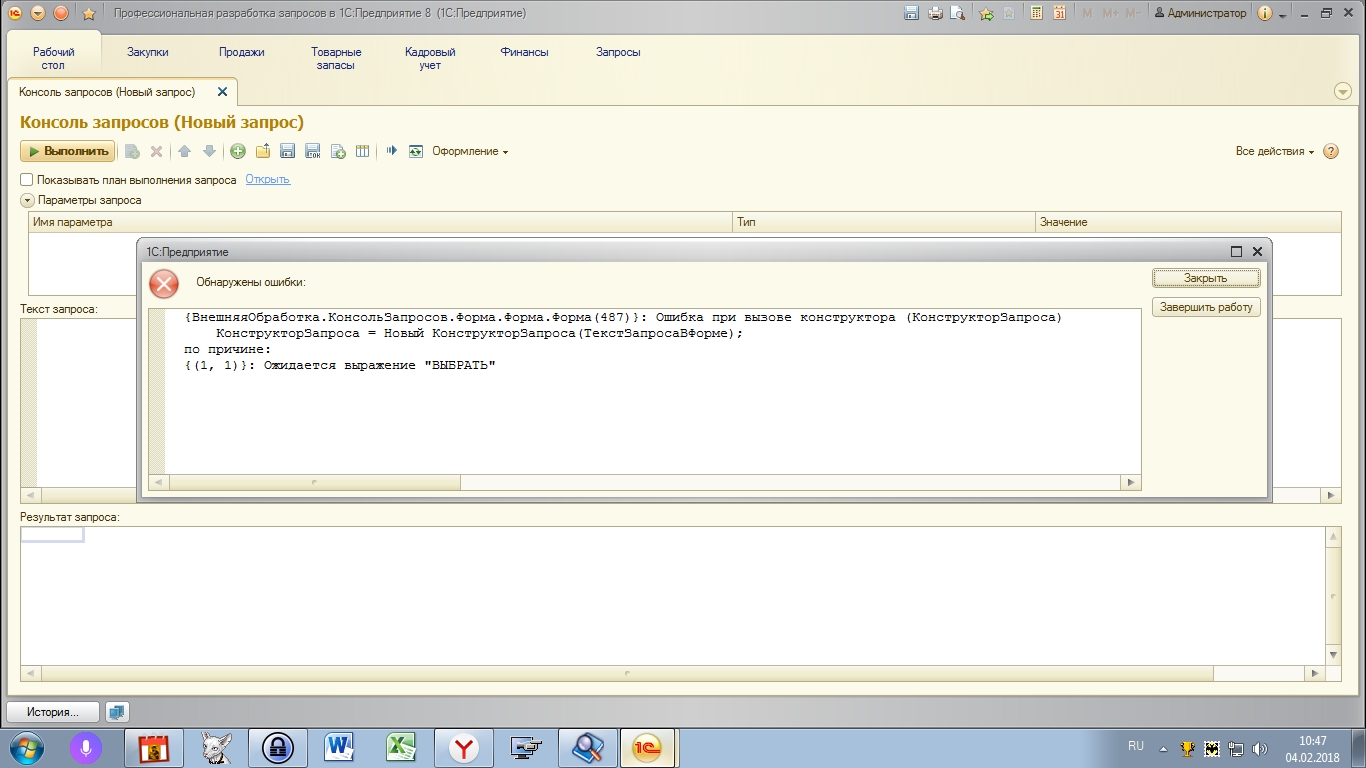The height and width of the screenshot is (768, 1366).
Task: Follow the 'Открыть' link
Action: coord(268,180)
